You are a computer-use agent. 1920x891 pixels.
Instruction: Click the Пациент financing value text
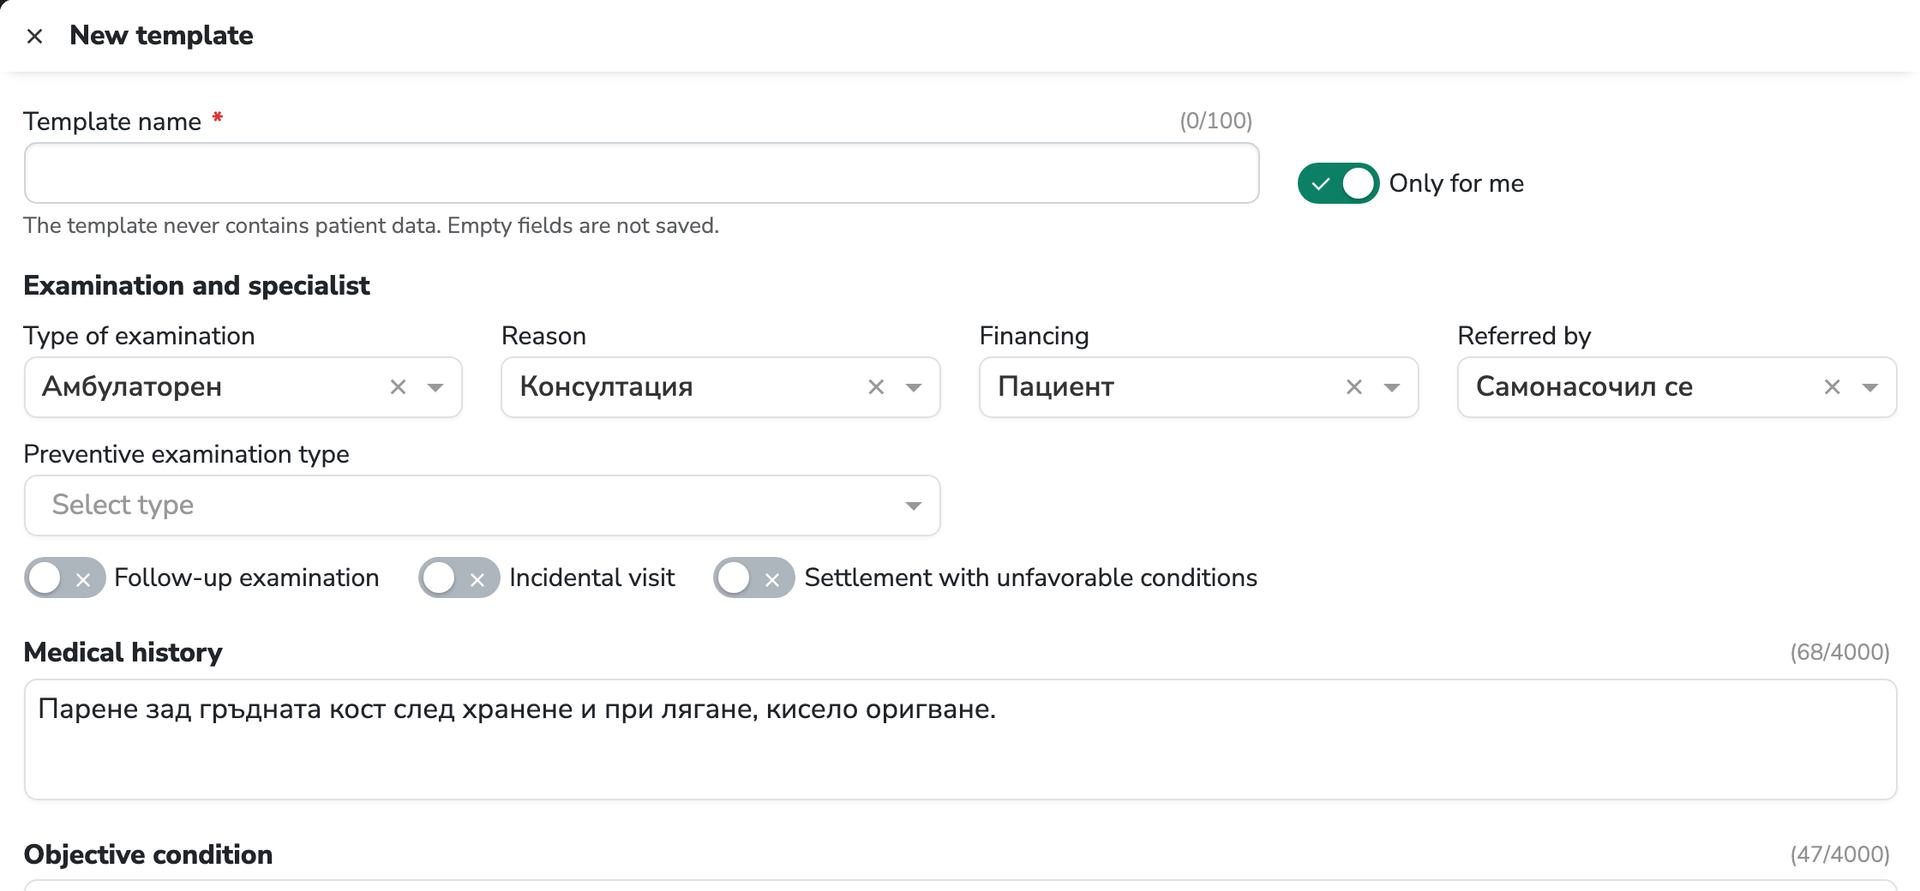(x=1056, y=387)
